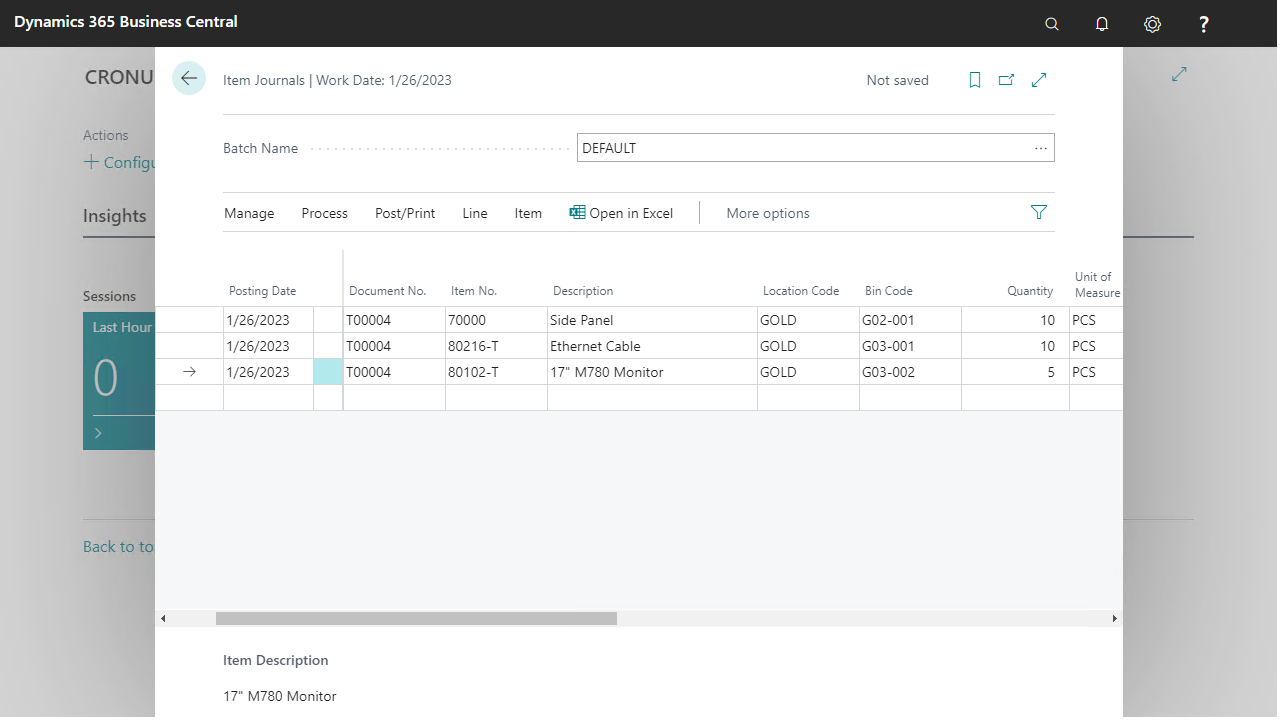1280x720 pixels.
Task: Click the background role center expand arrows
Action: coord(1179,74)
